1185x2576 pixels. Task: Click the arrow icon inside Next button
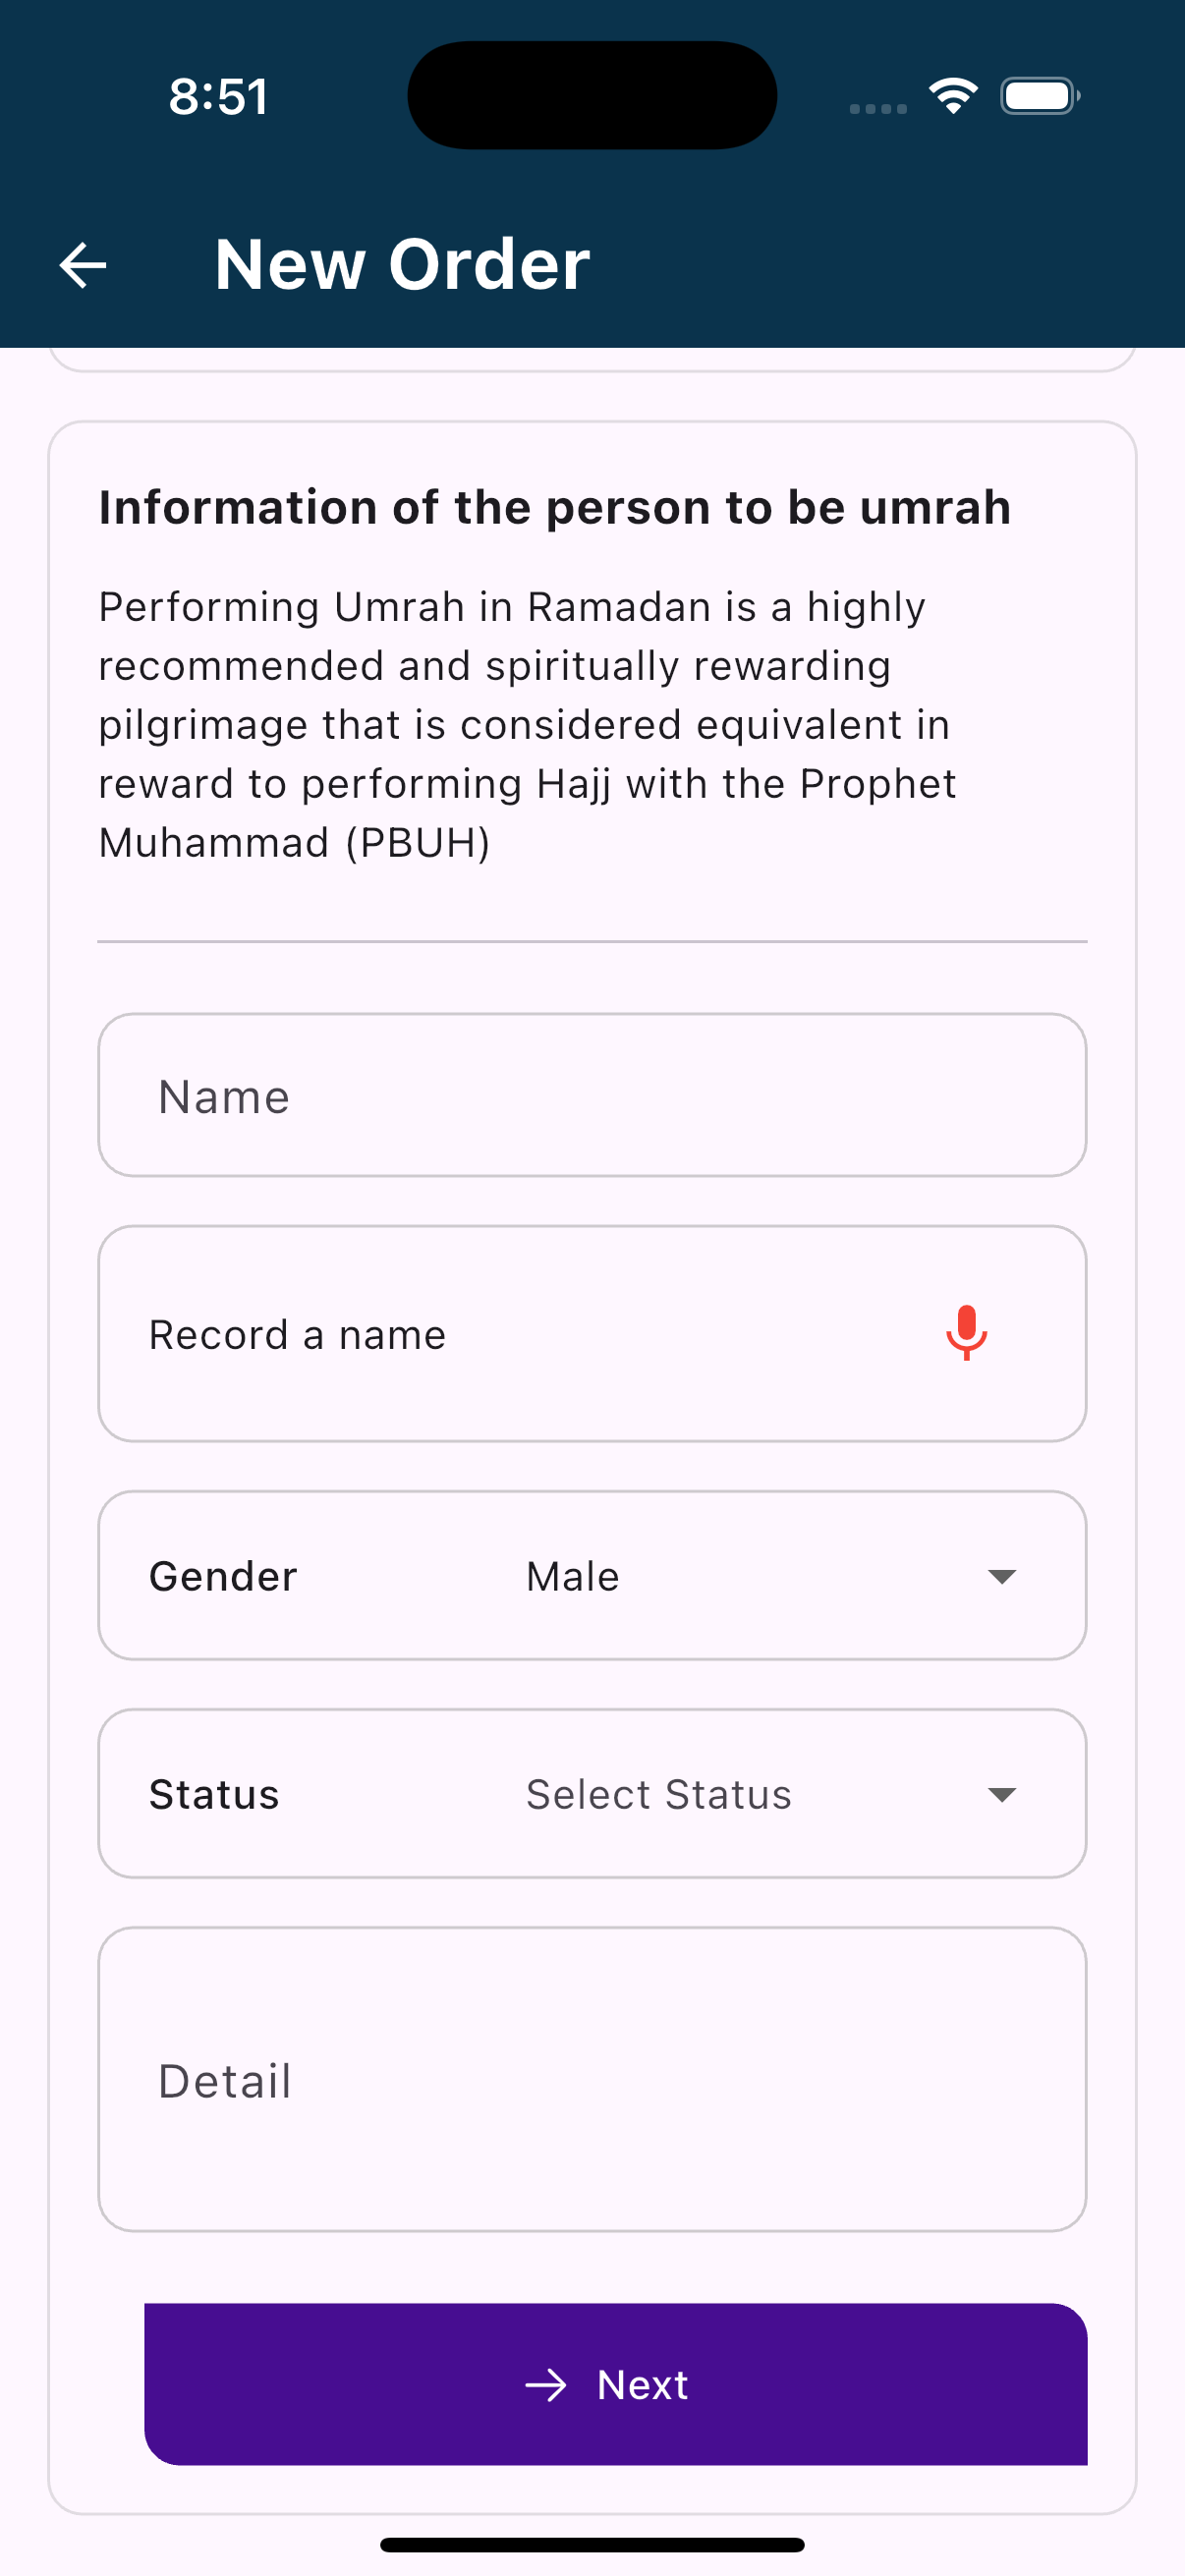click(x=546, y=2385)
